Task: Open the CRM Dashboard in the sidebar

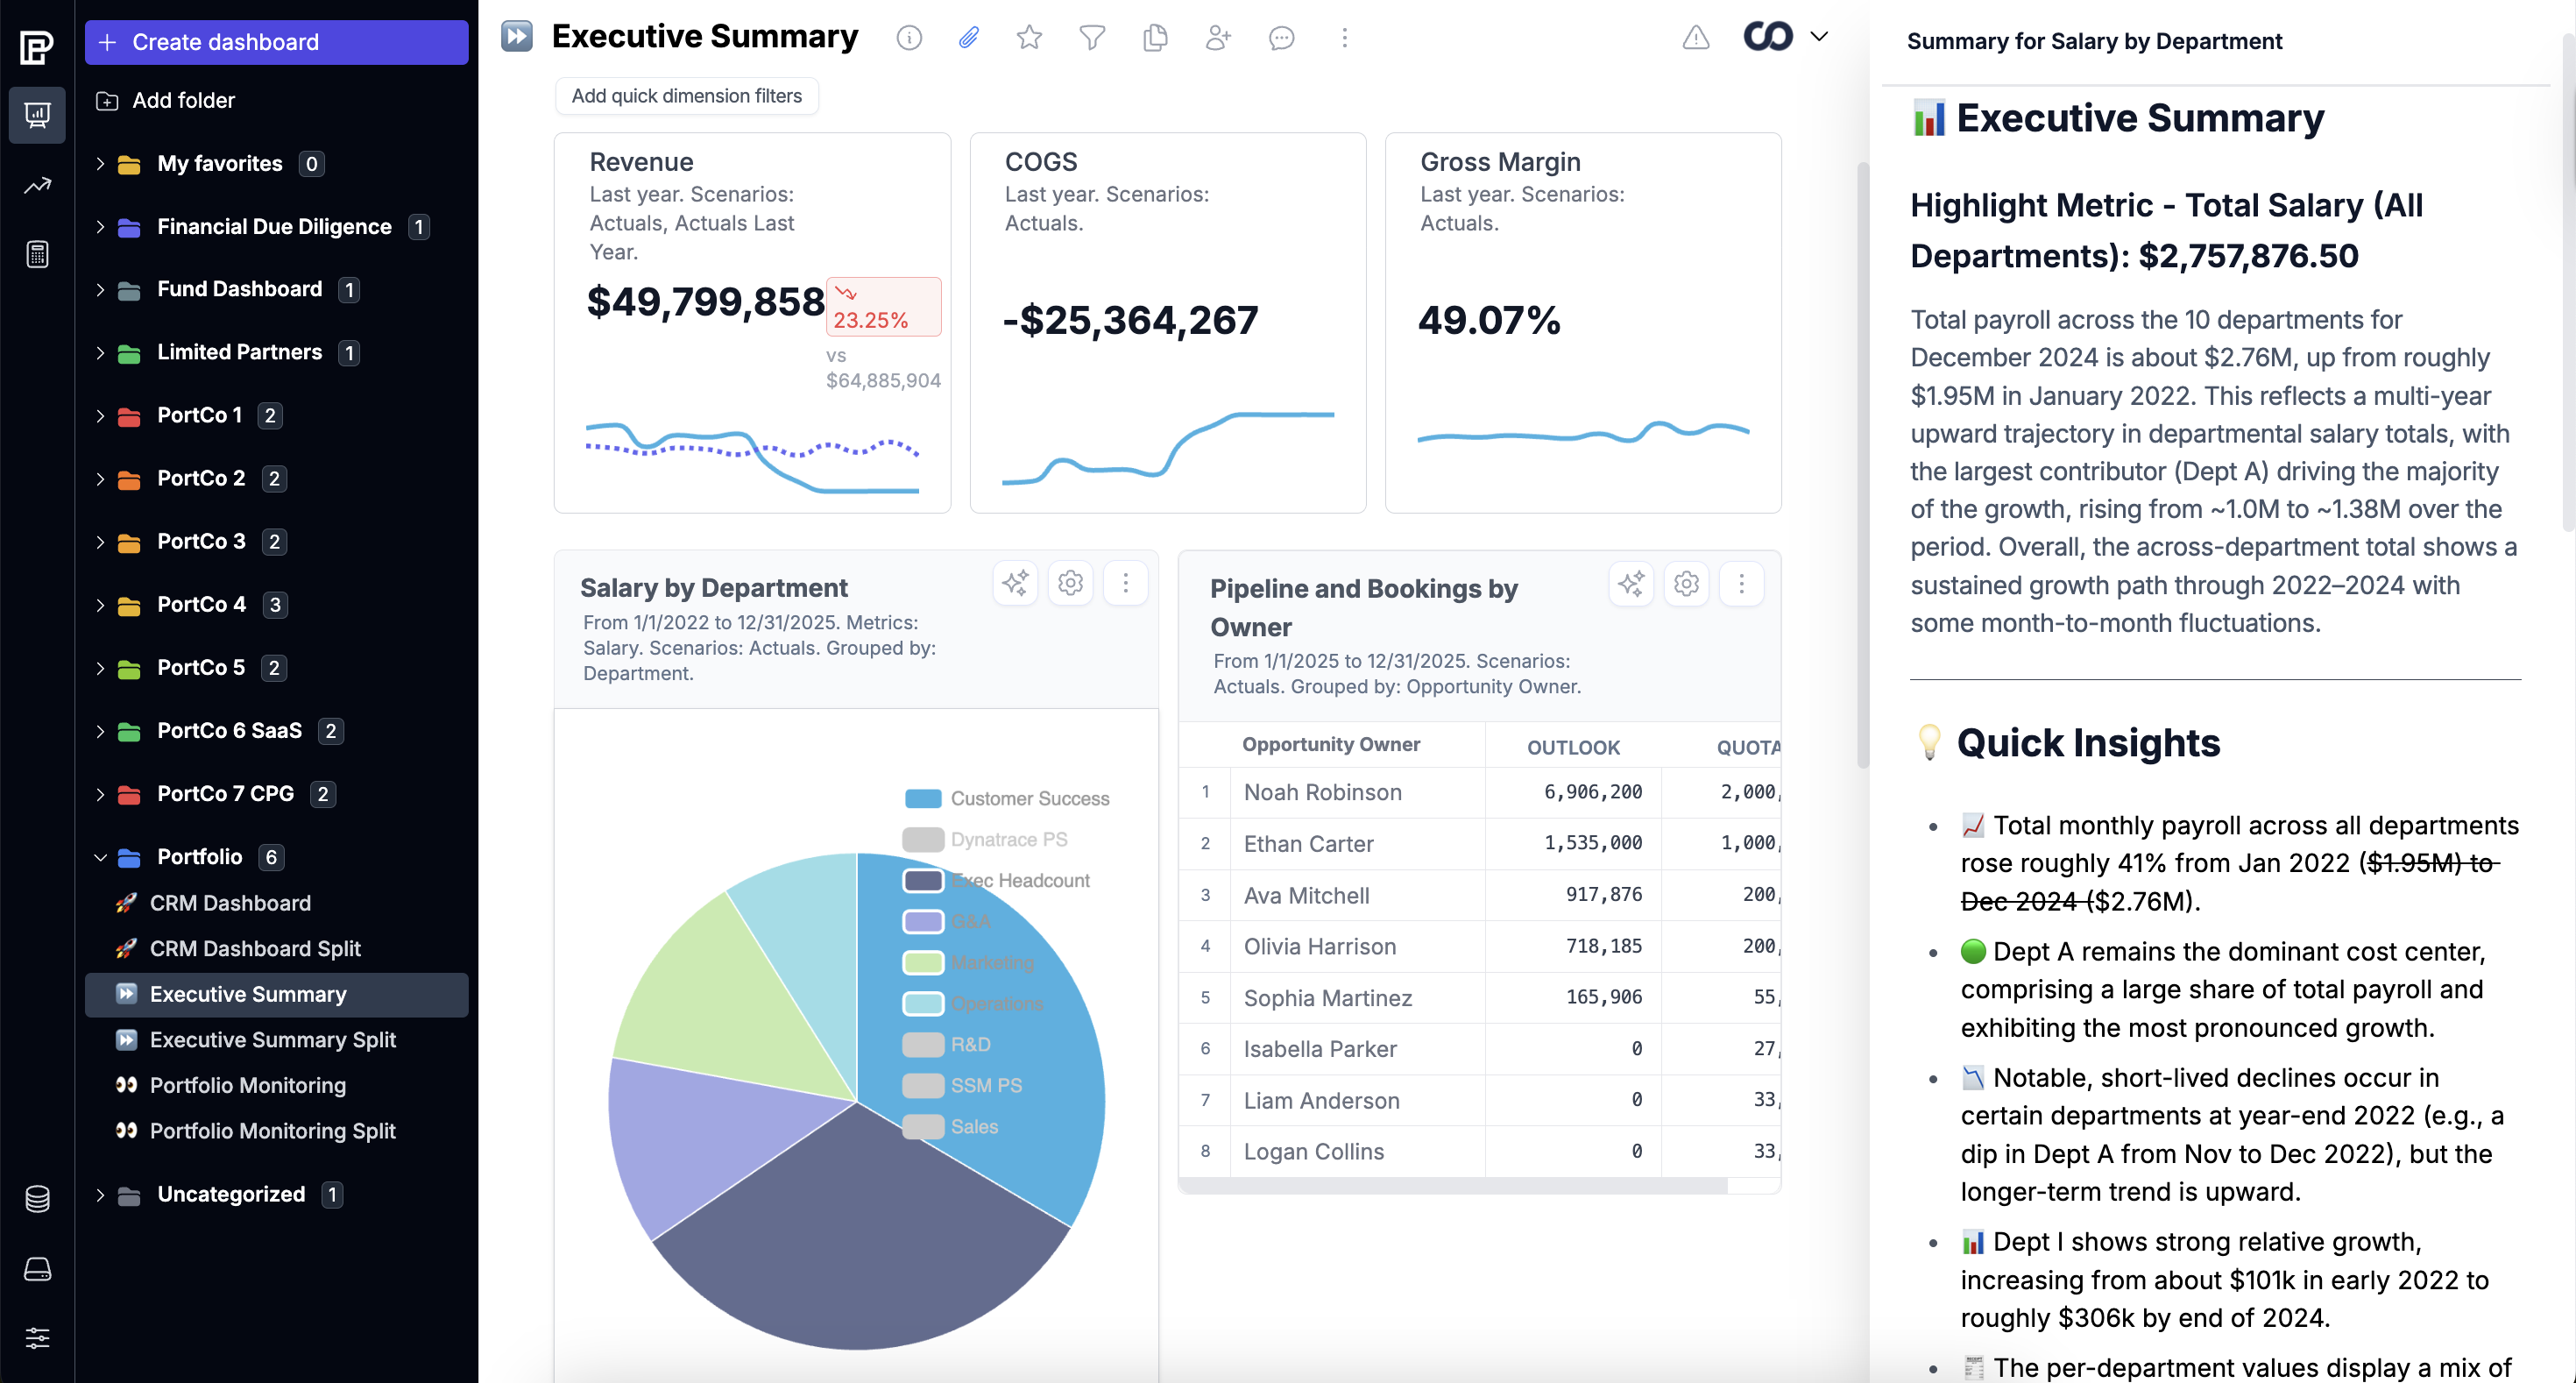Action: (230, 903)
